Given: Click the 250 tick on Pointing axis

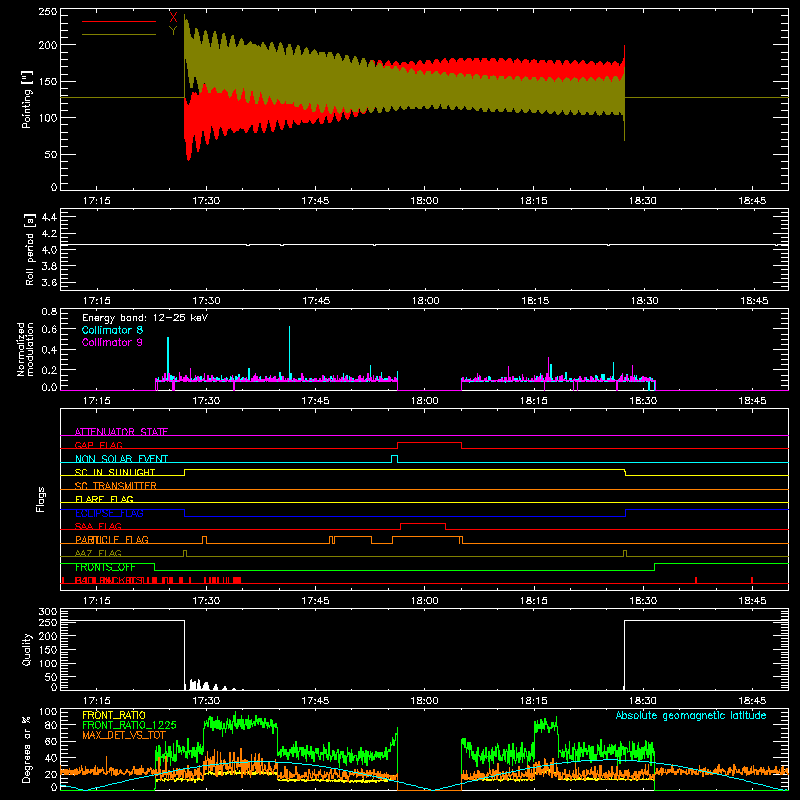Looking at the screenshot, I should [x=47, y=12].
